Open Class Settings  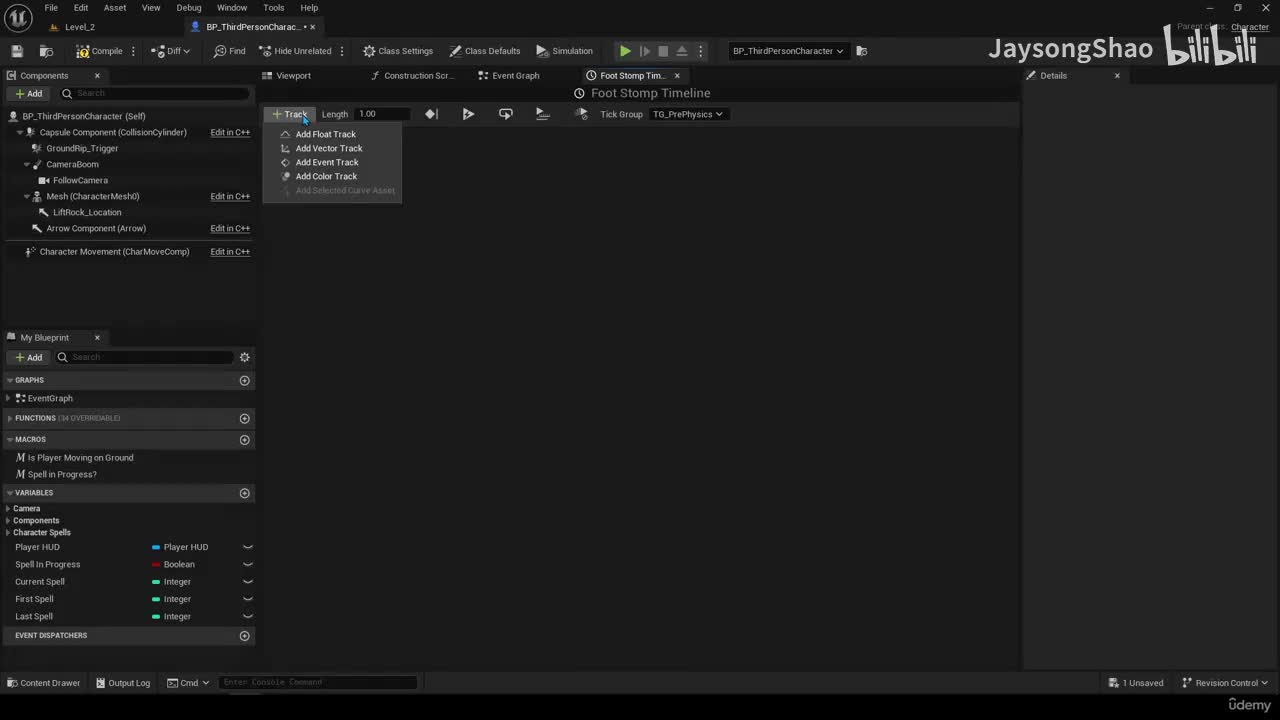click(x=398, y=51)
